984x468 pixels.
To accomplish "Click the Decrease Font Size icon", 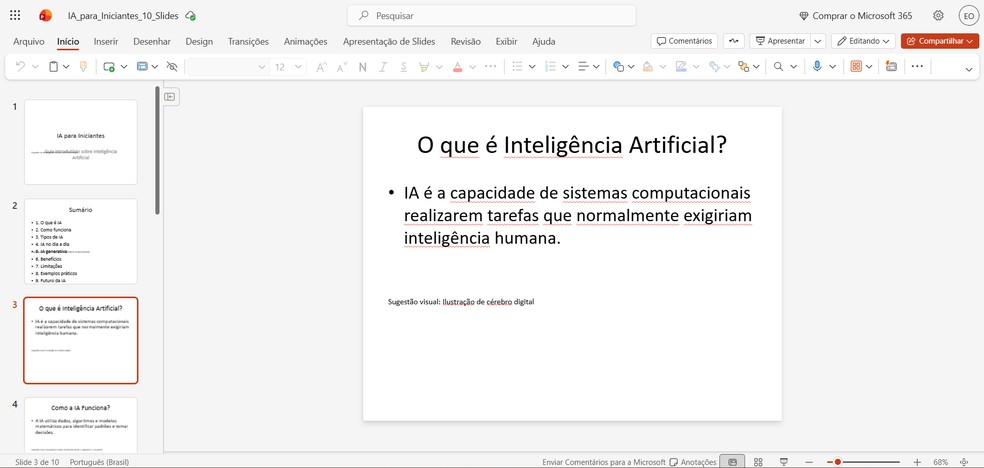I will click(x=342, y=66).
